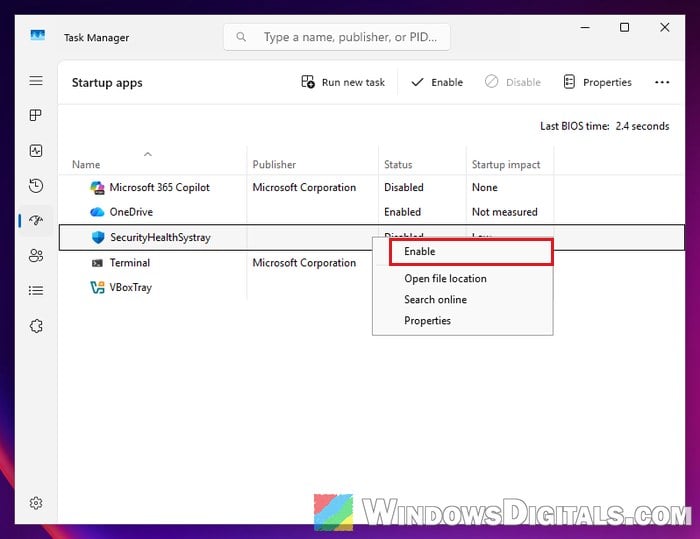Click Microsoft Corporation publisher in Copilot row
The width and height of the screenshot is (700, 539).
[x=304, y=188]
